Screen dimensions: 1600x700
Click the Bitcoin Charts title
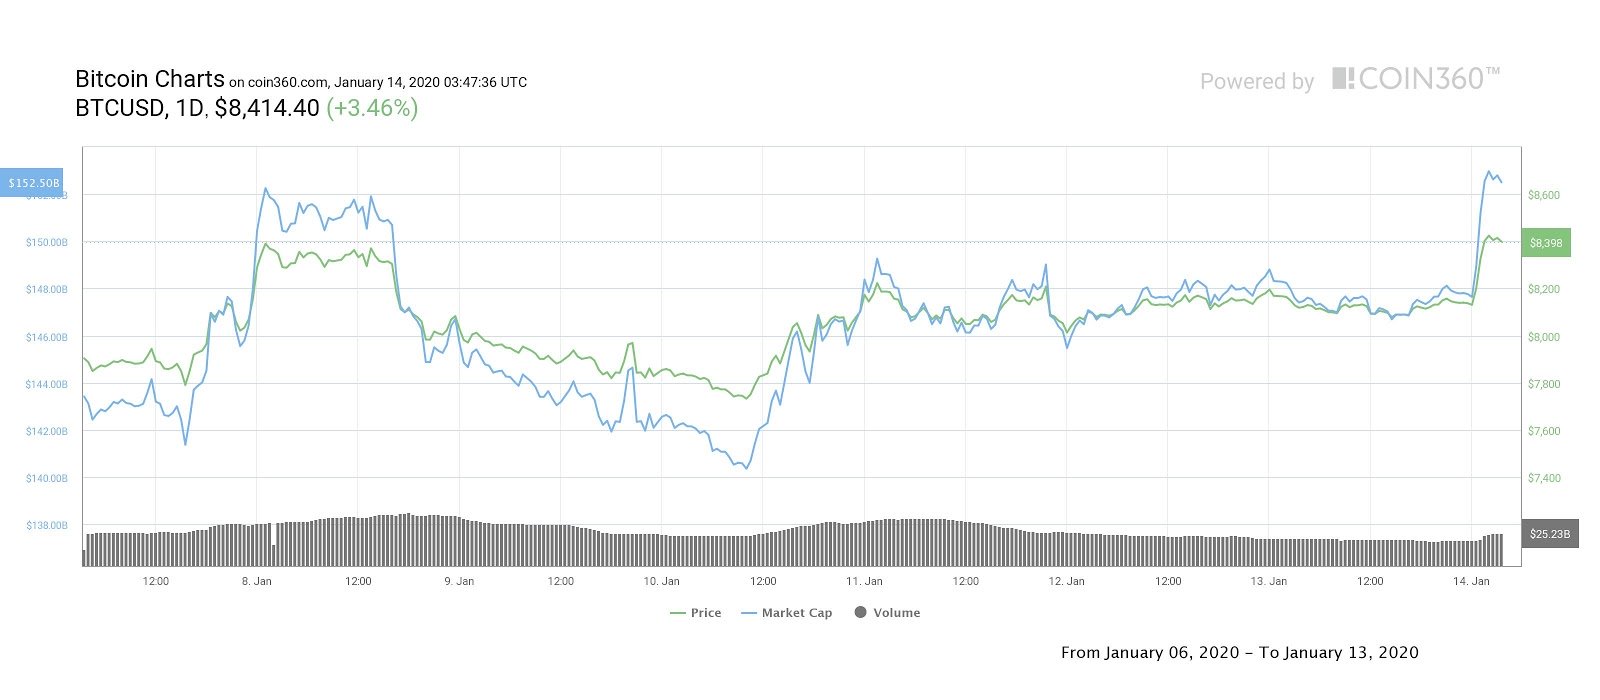pos(150,79)
